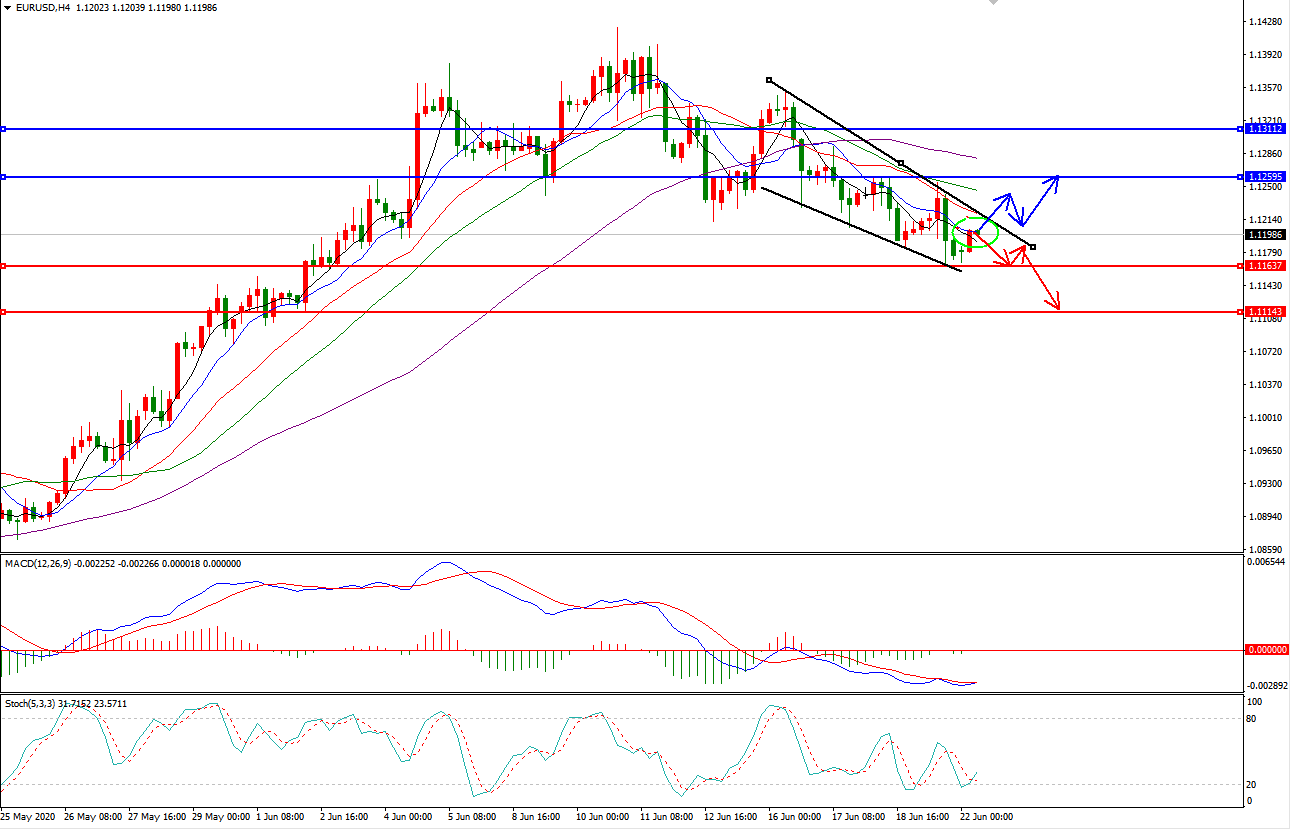Click the MACD(12,26,9) indicator label

[37, 564]
